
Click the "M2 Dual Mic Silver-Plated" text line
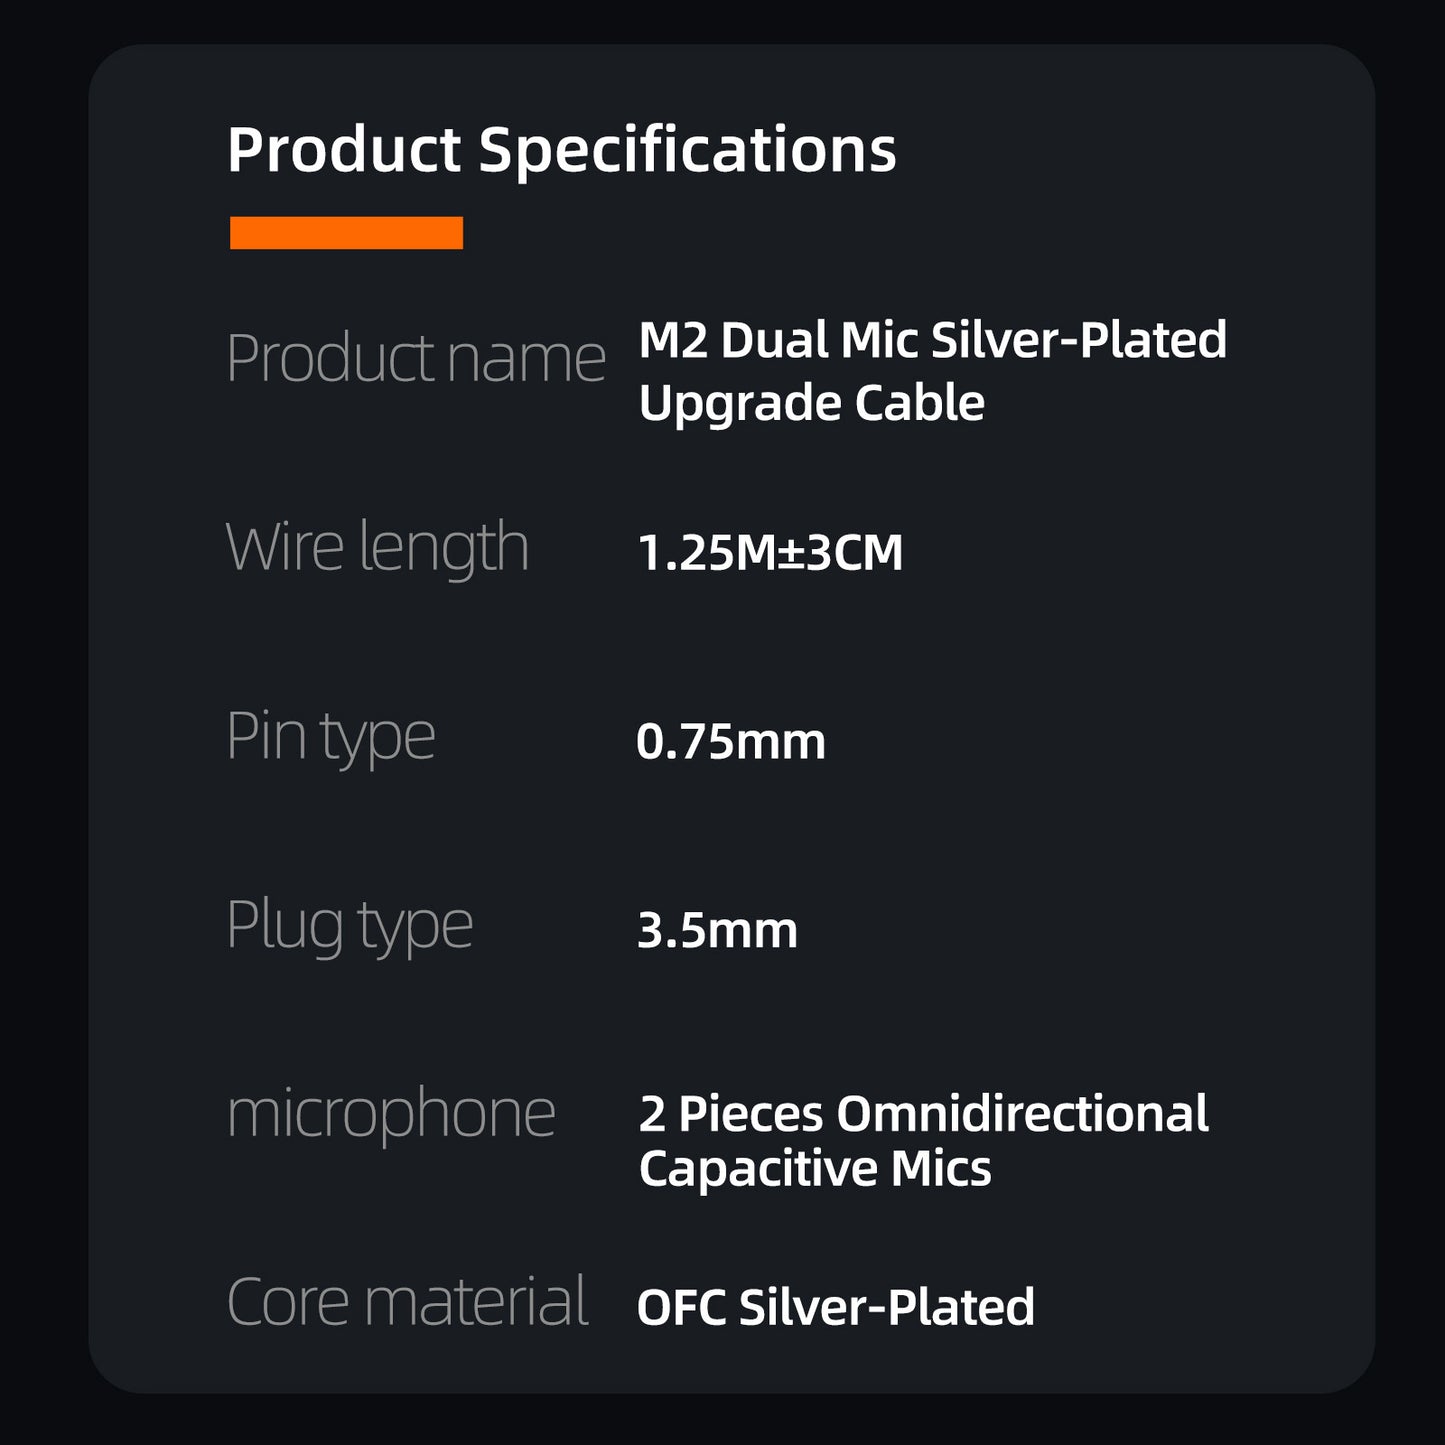point(932,340)
